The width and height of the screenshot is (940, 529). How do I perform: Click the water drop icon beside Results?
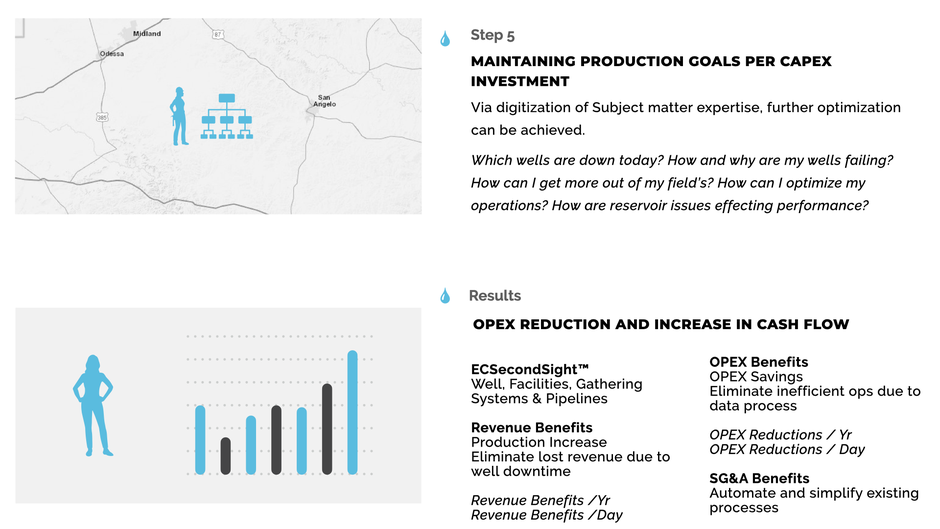click(x=445, y=296)
